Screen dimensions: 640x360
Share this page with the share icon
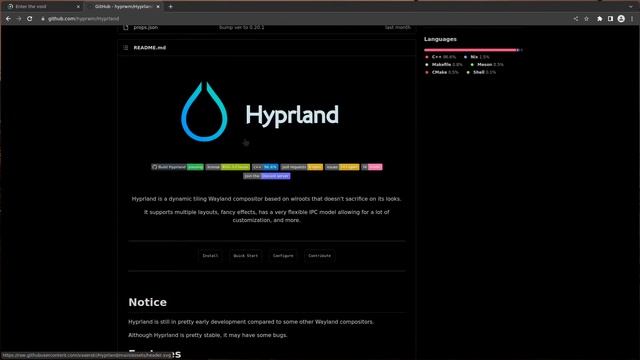click(576, 19)
